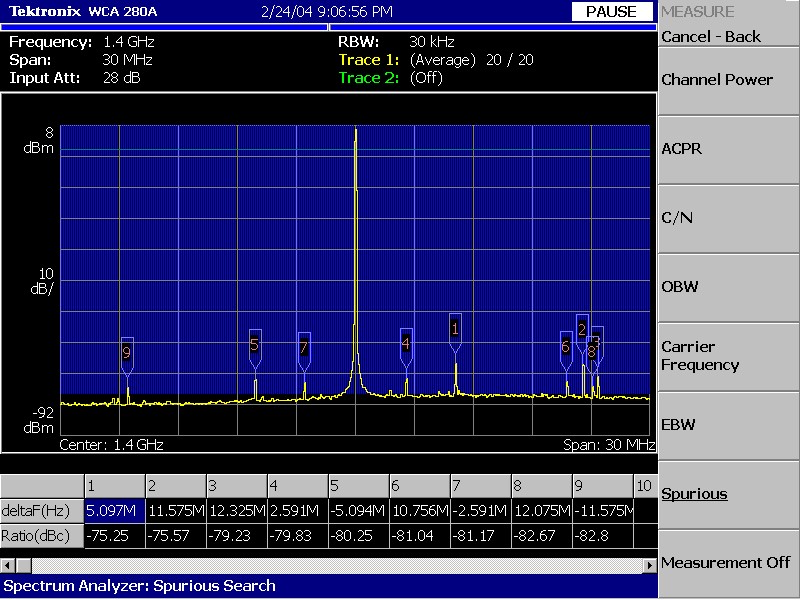Select marker 7 flag on the graph
This screenshot has width=800, height=600.
tap(304, 348)
